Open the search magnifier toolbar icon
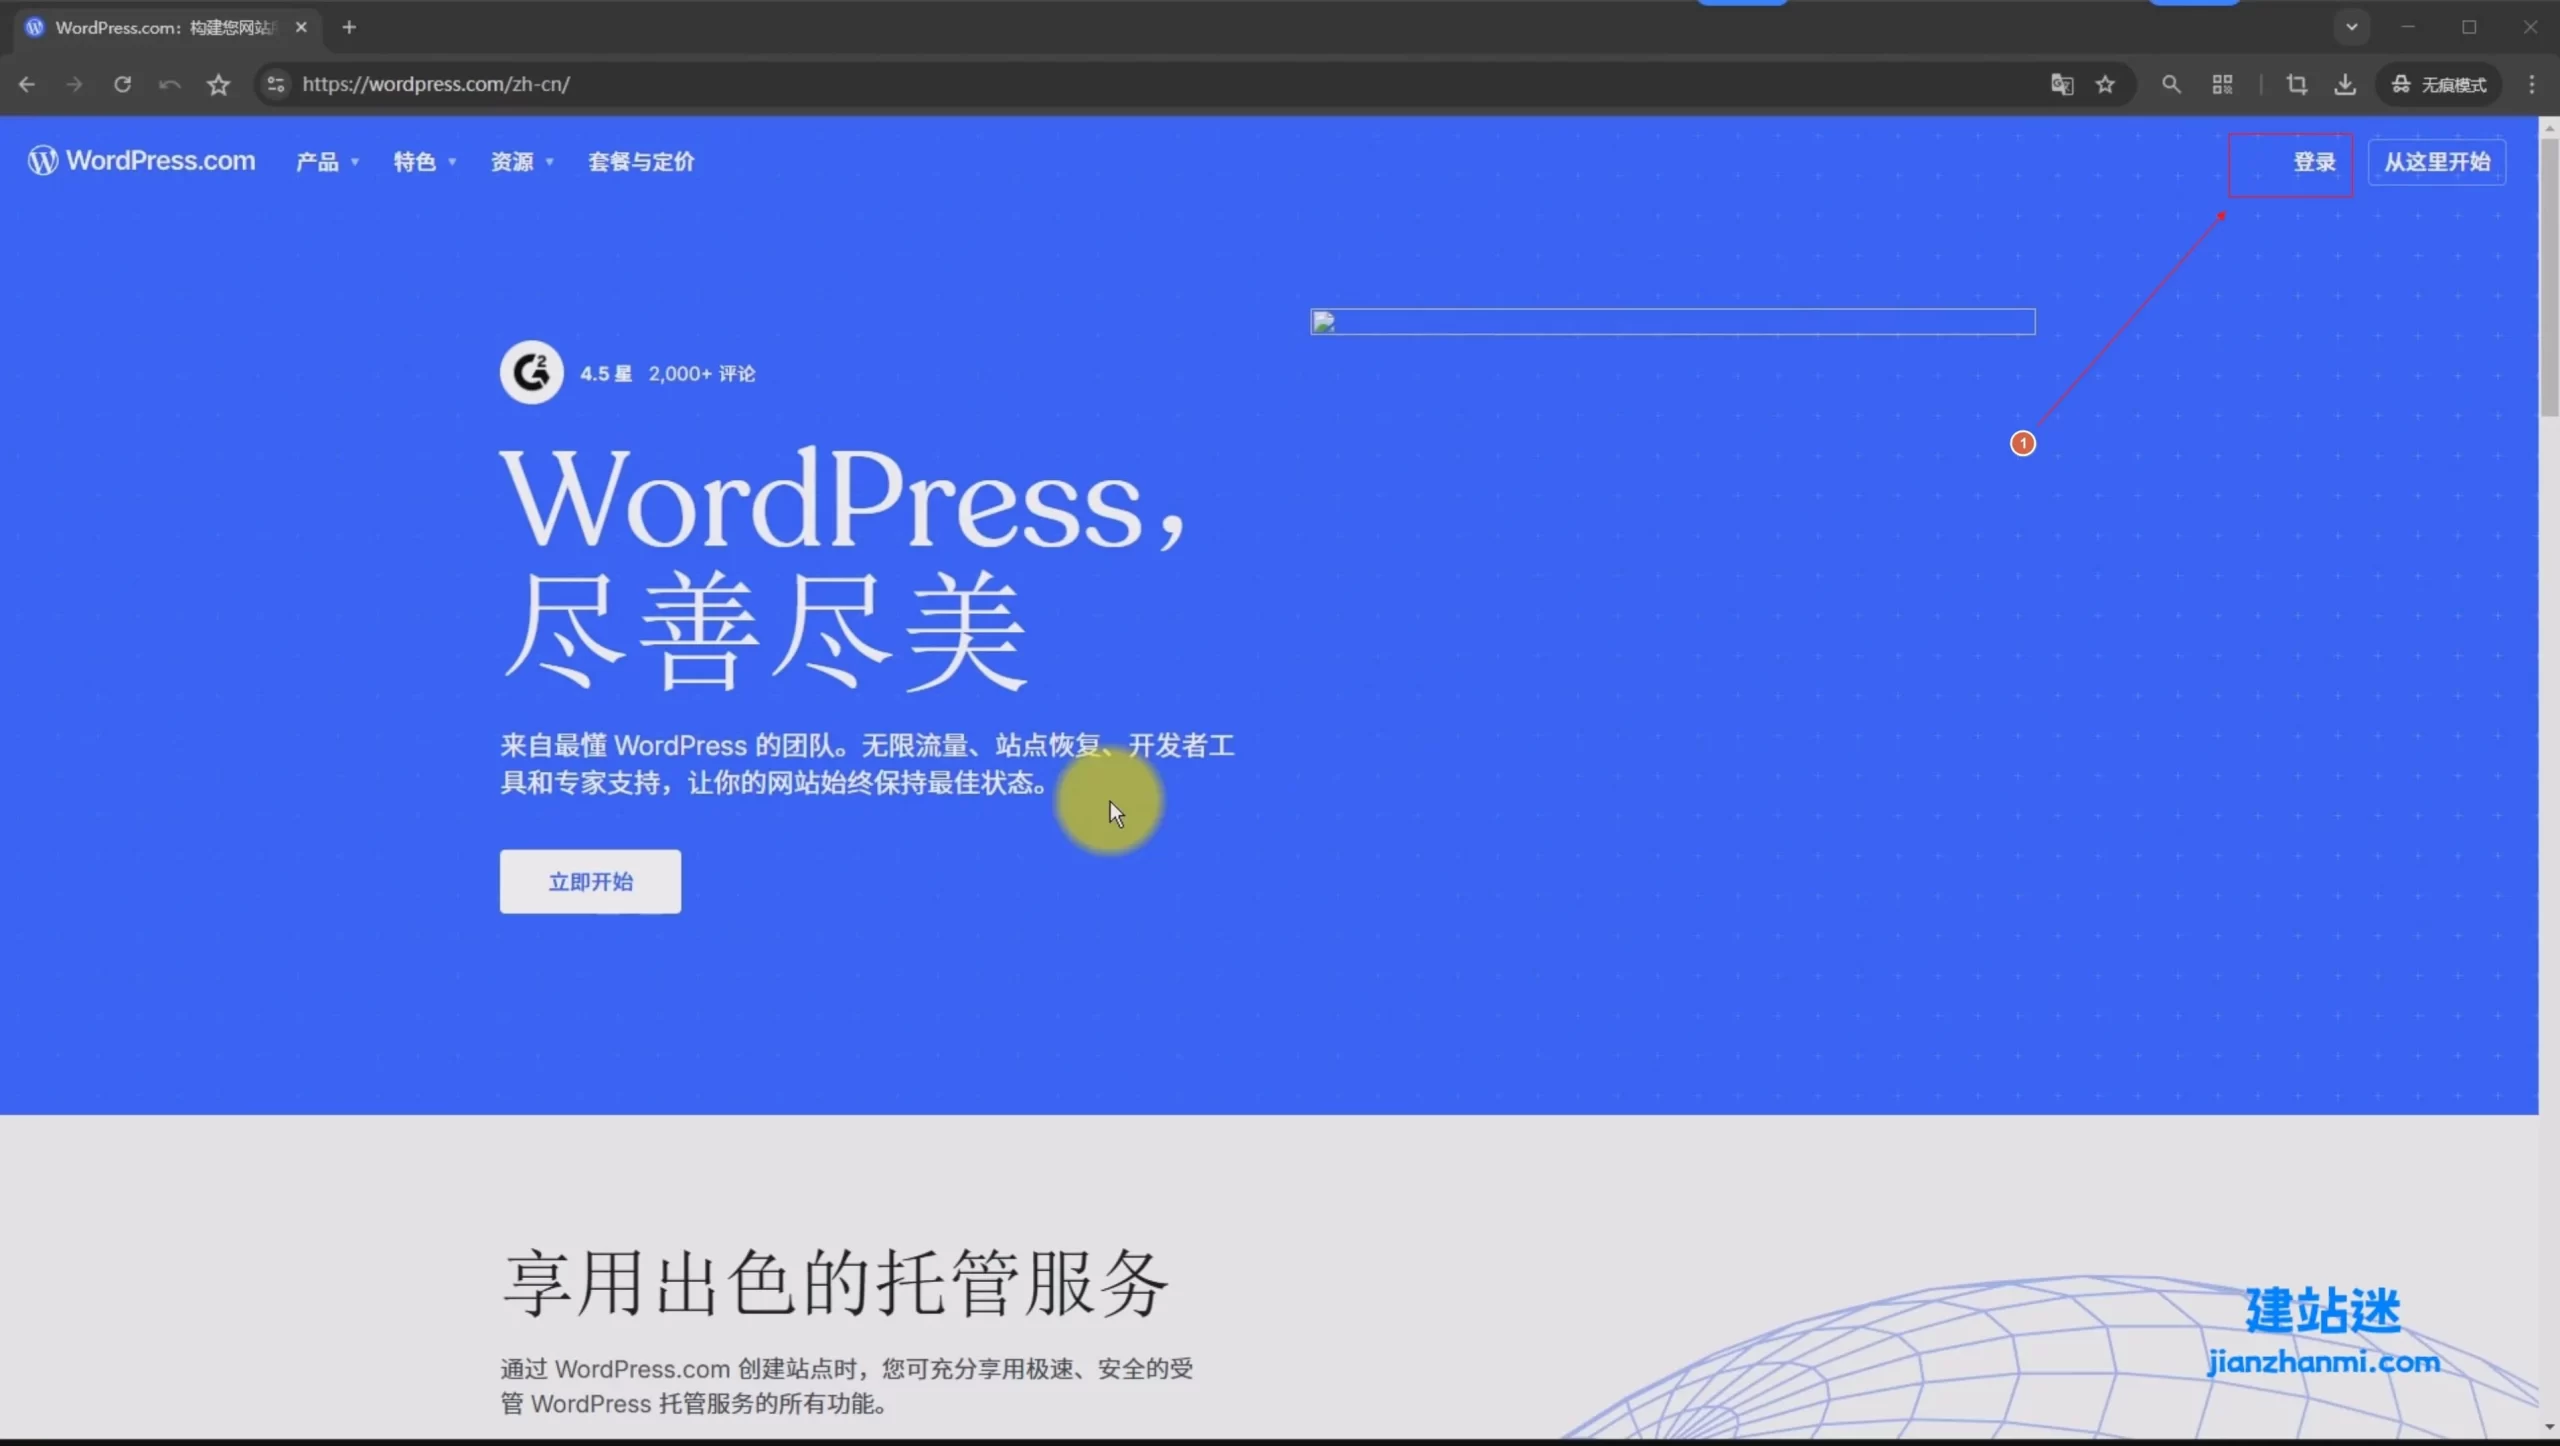The height and width of the screenshot is (1446, 2560). point(2171,85)
